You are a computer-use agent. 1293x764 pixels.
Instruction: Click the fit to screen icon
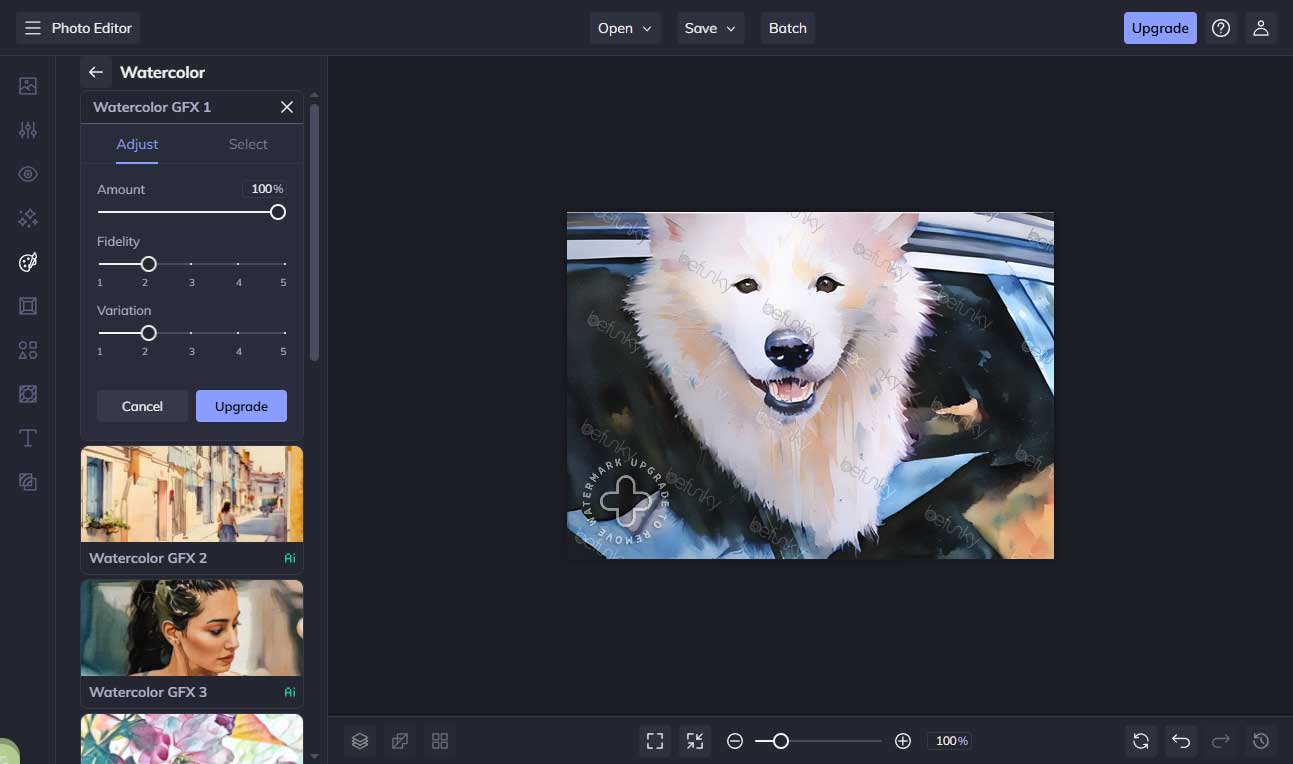click(655, 741)
